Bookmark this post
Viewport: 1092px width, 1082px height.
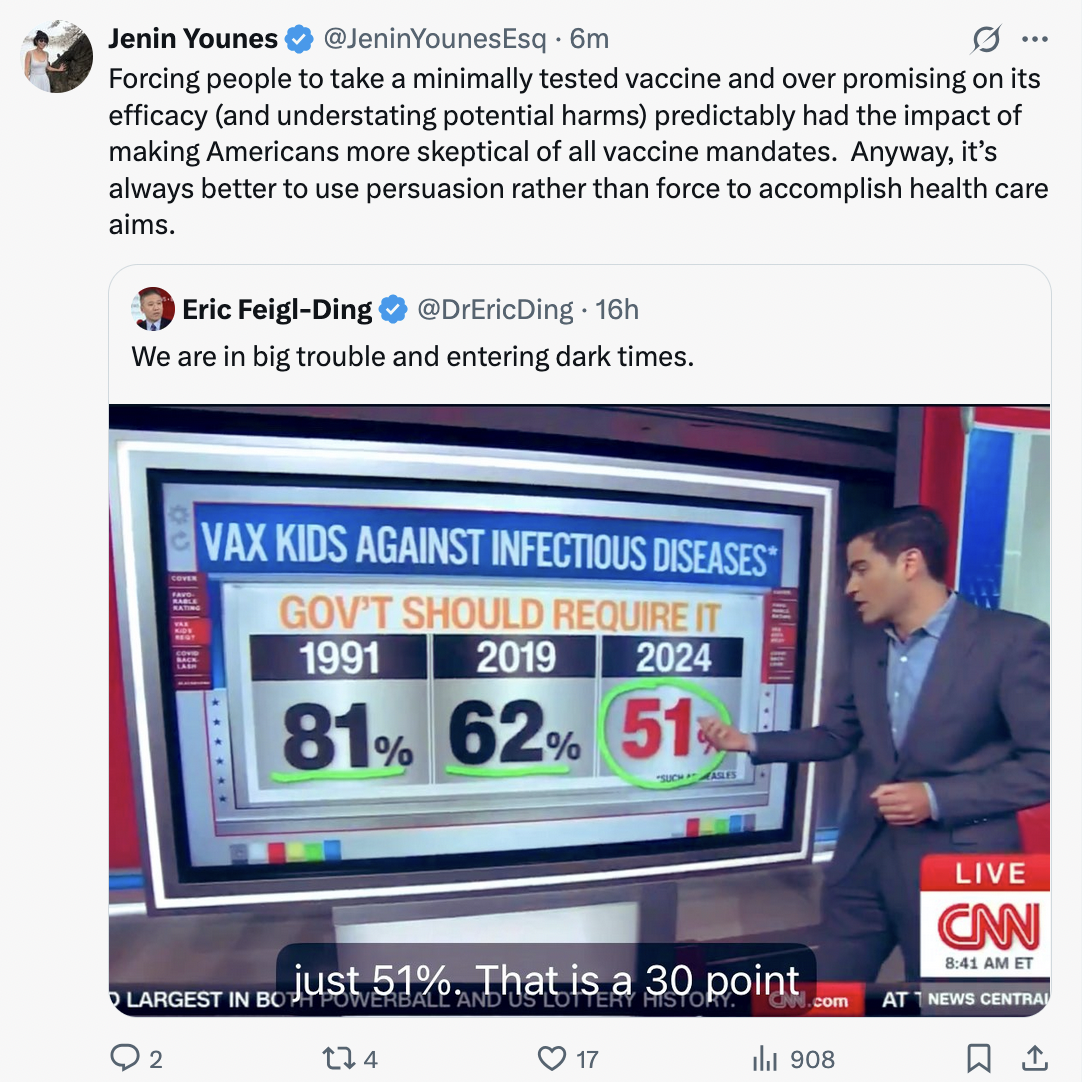(x=980, y=1057)
